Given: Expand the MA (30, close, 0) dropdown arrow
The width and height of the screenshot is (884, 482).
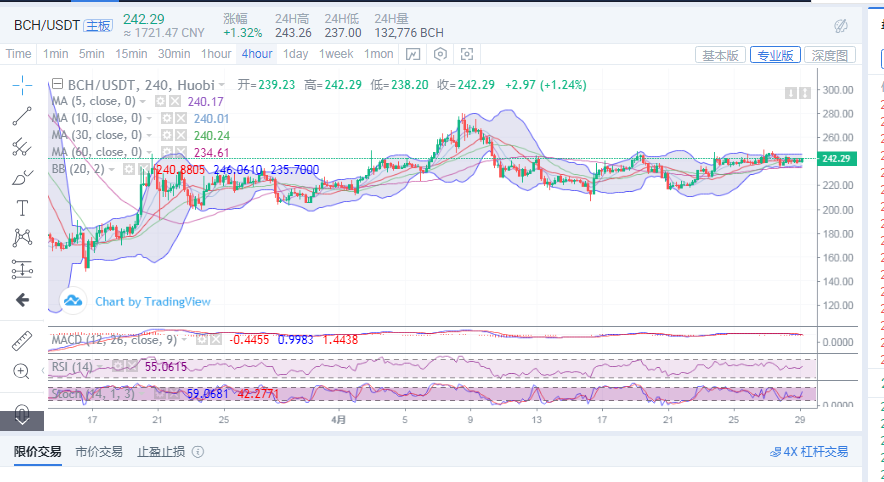Looking at the screenshot, I should [150, 135].
